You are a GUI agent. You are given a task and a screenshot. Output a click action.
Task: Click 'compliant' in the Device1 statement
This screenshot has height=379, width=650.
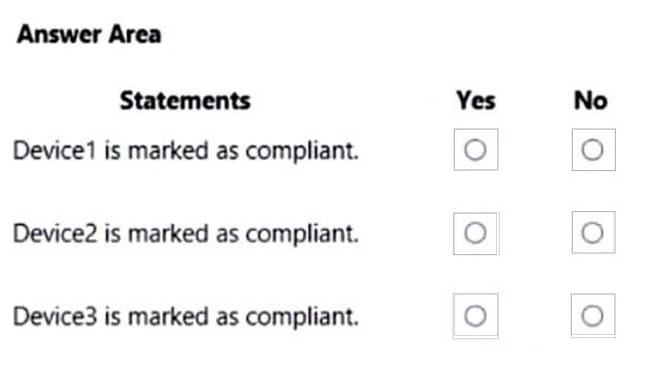coord(302,151)
